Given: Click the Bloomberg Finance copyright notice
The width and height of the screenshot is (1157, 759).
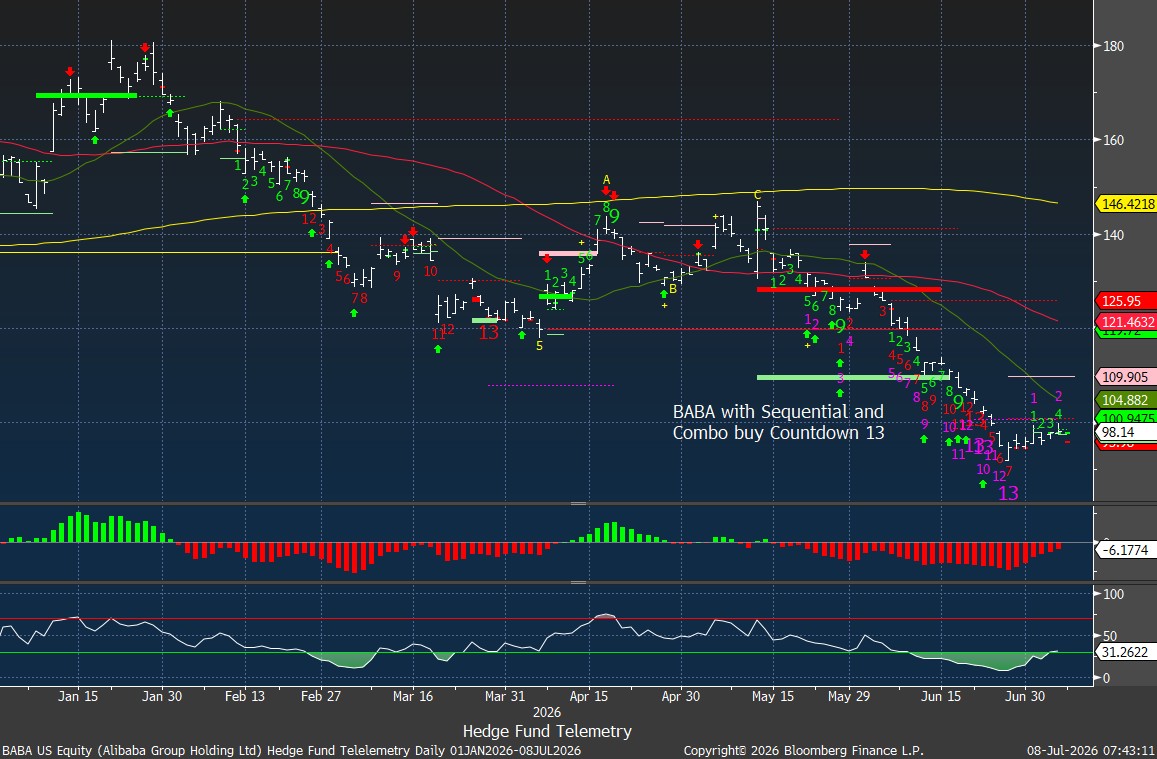Looking at the screenshot, I should point(804,751).
